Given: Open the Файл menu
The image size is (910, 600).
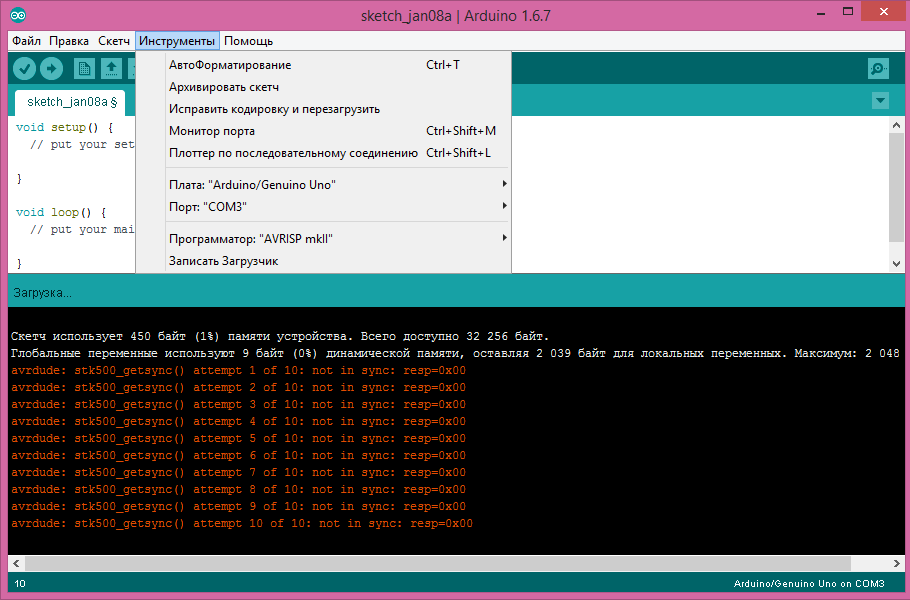Looking at the screenshot, I should pyautogui.click(x=27, y=41).
